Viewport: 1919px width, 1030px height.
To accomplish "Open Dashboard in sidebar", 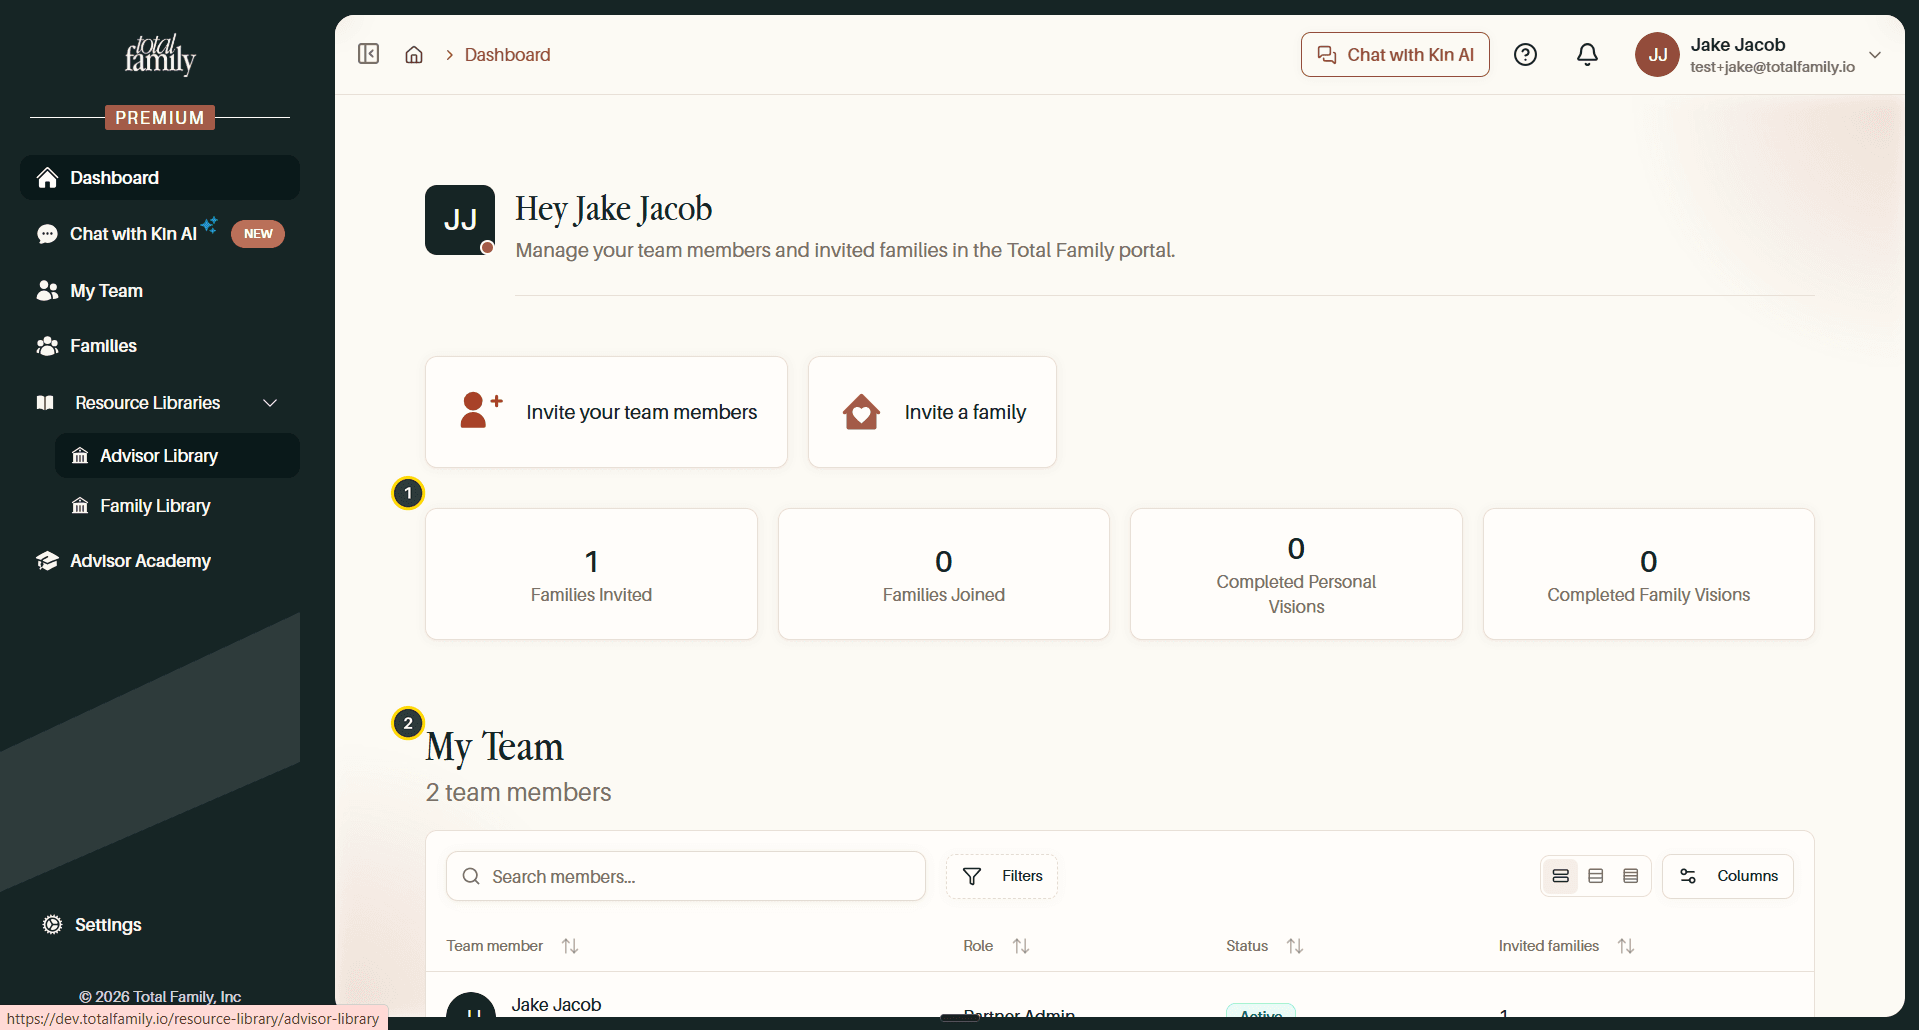I will coord(160,178).
